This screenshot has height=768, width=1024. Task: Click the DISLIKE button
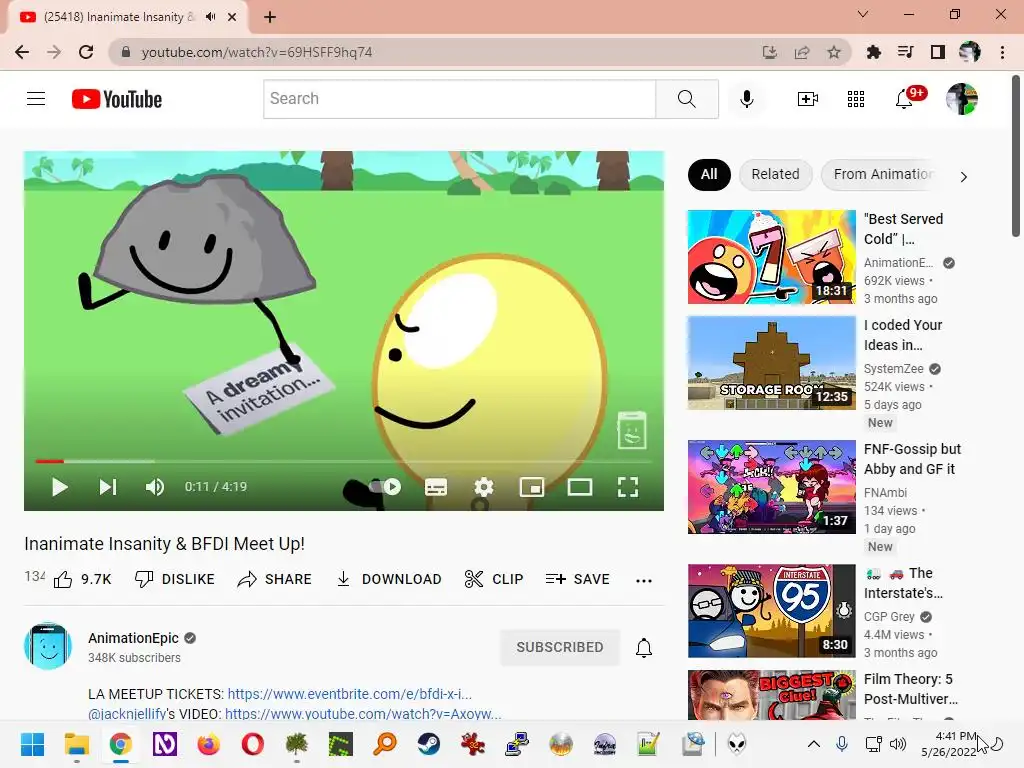point(174,579)
